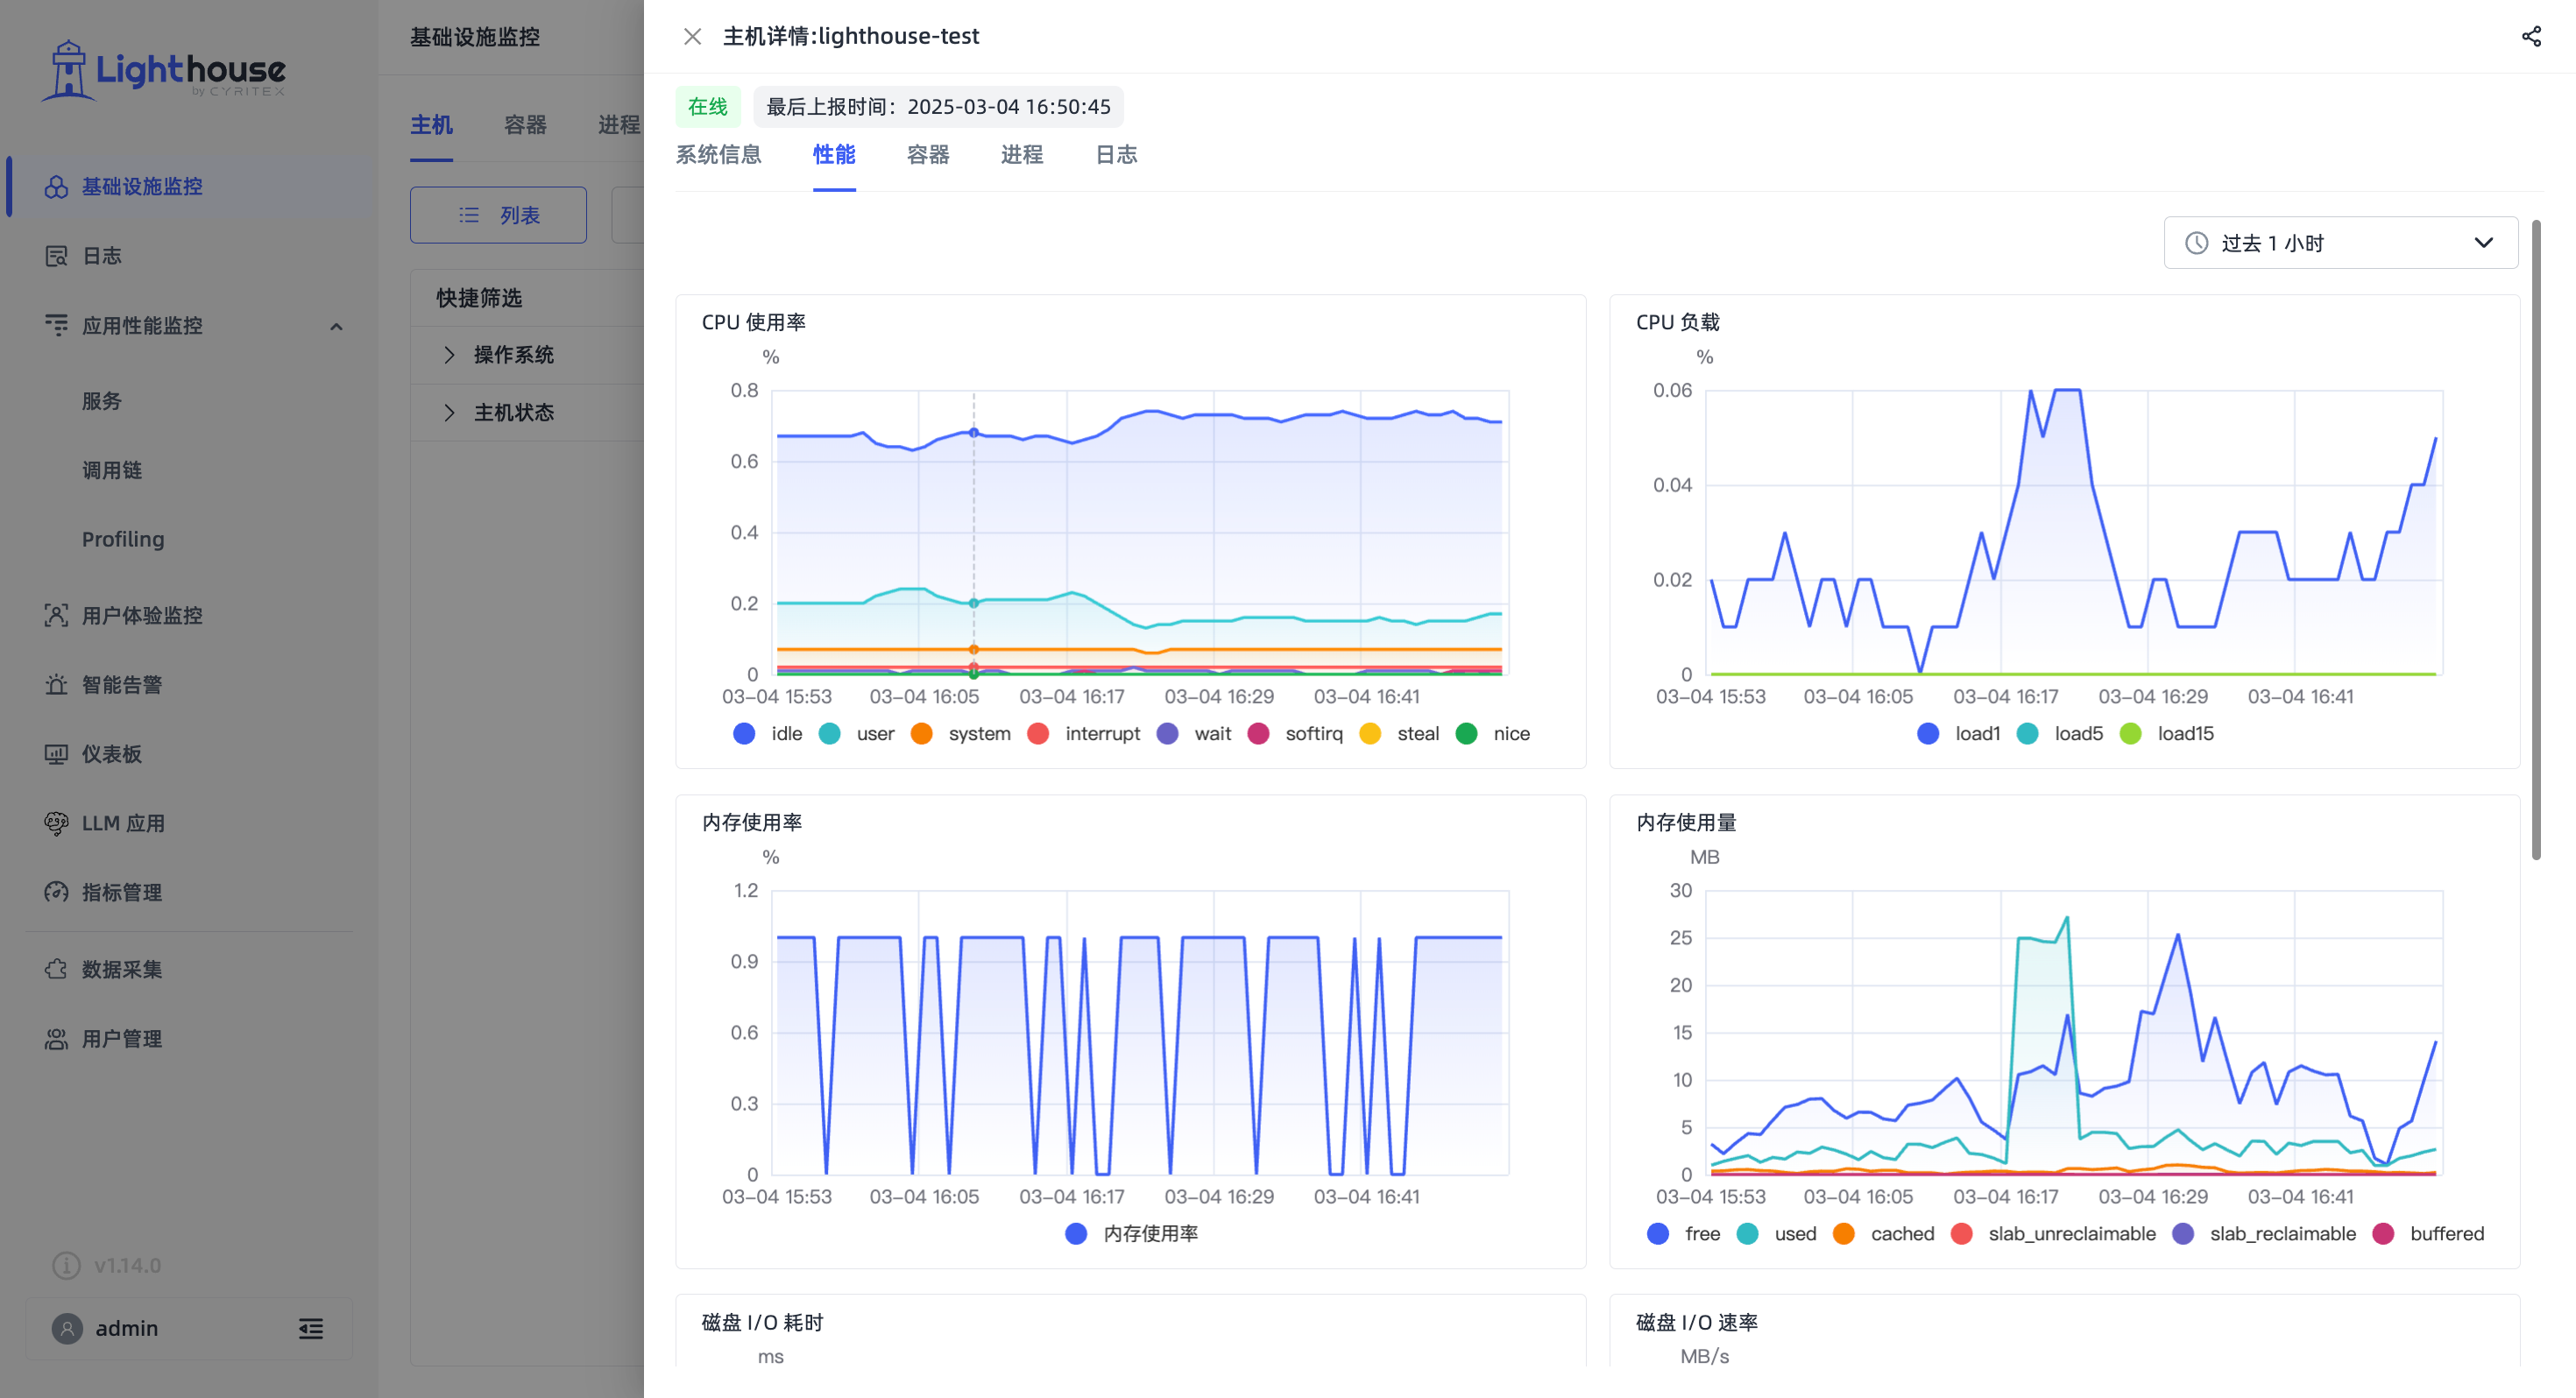This screenshot has height=1398, width=2576.
Task: Toggle the wait series in CPU legend
Action: (x=1194, y=734)
